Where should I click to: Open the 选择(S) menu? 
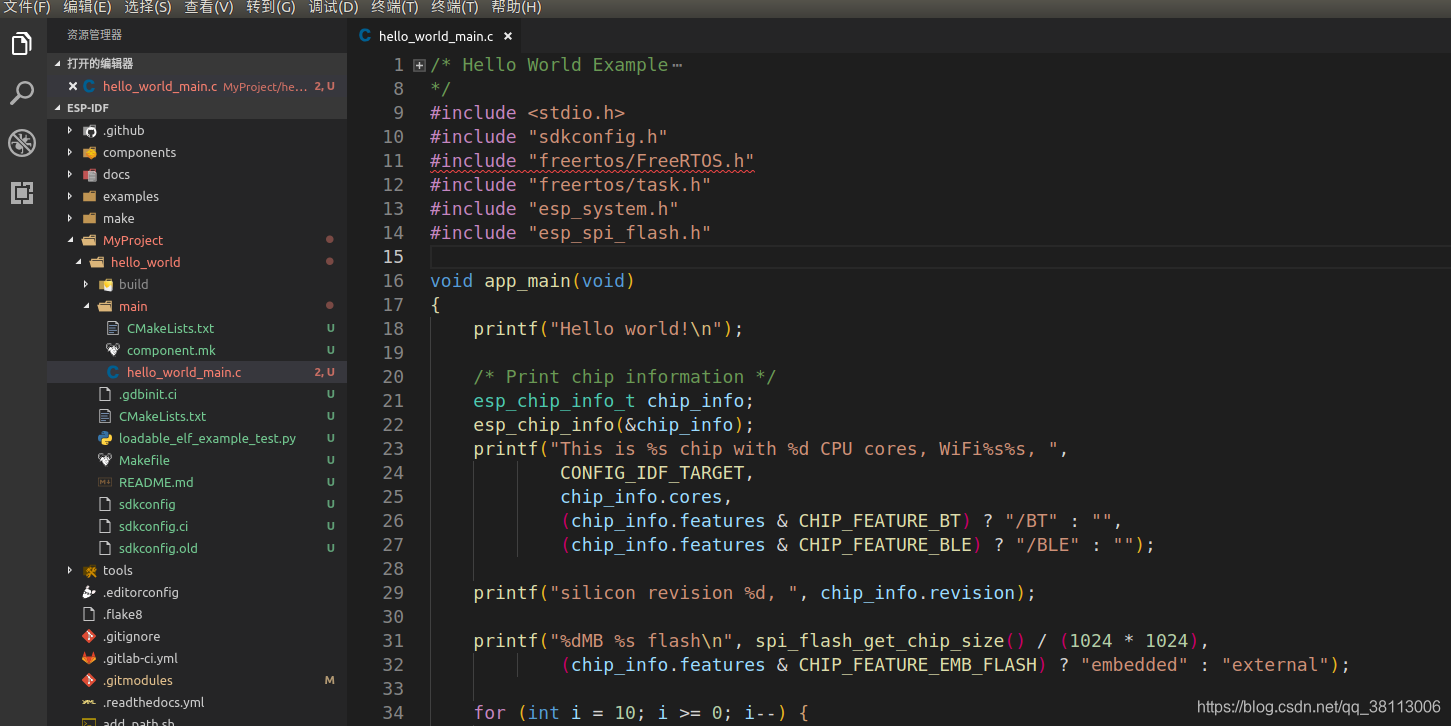point(148,7)
